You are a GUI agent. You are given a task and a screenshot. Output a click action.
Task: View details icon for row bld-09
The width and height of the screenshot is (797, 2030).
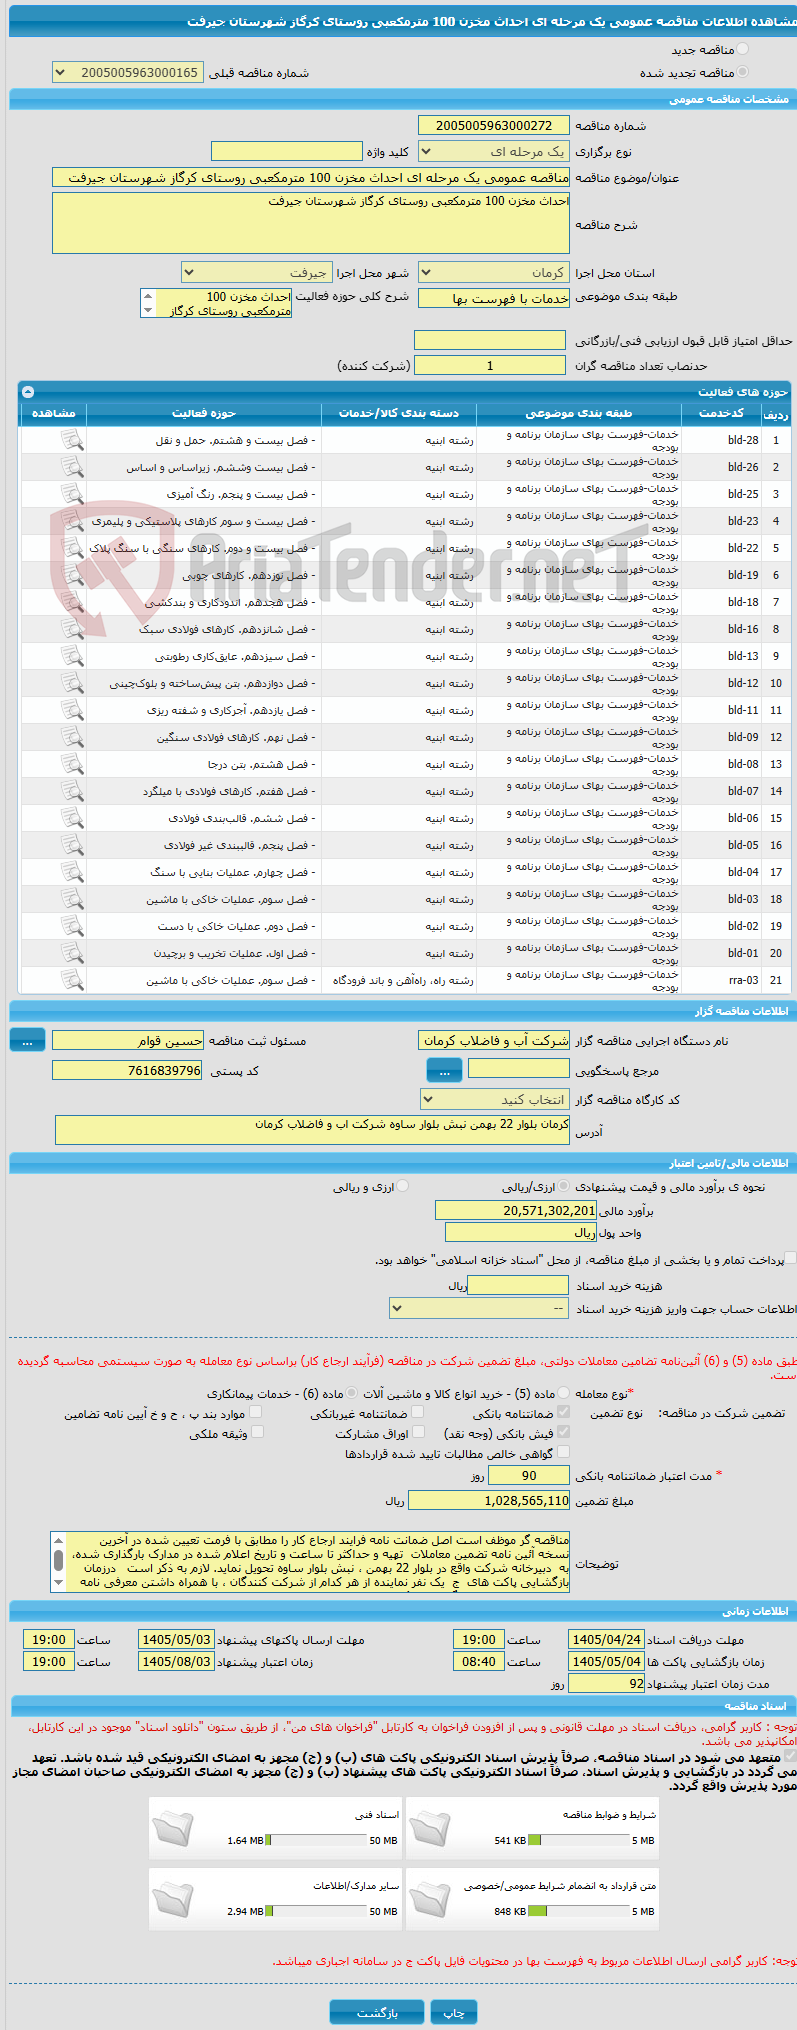72,737
